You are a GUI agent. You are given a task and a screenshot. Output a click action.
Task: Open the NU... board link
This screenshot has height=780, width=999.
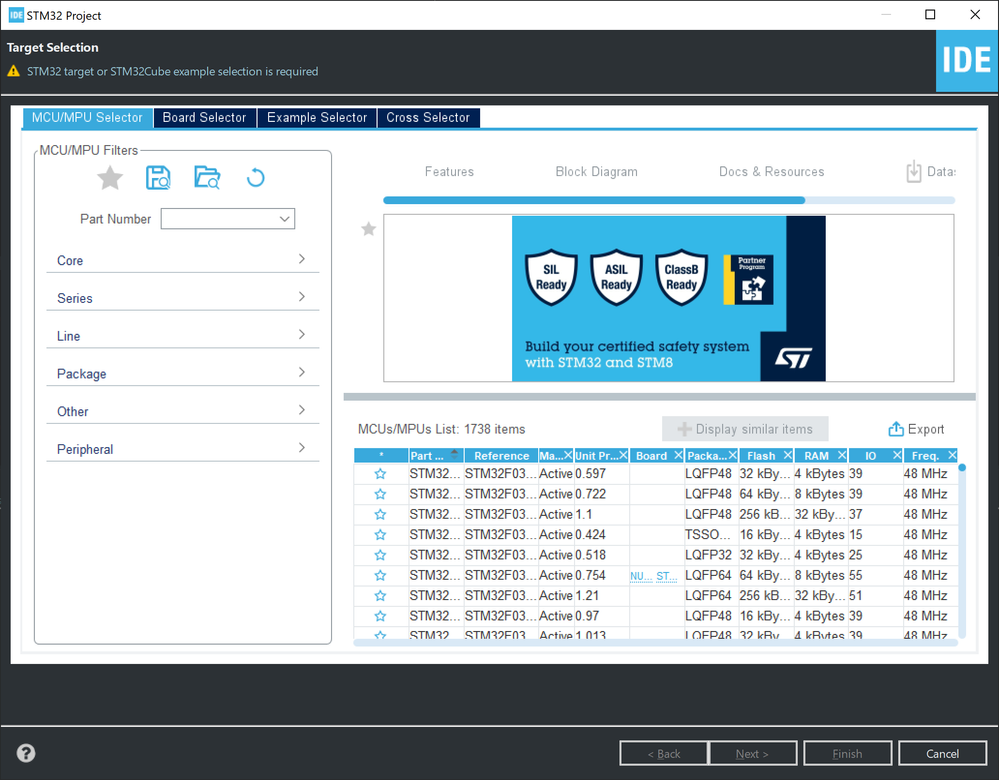[641, 576]
